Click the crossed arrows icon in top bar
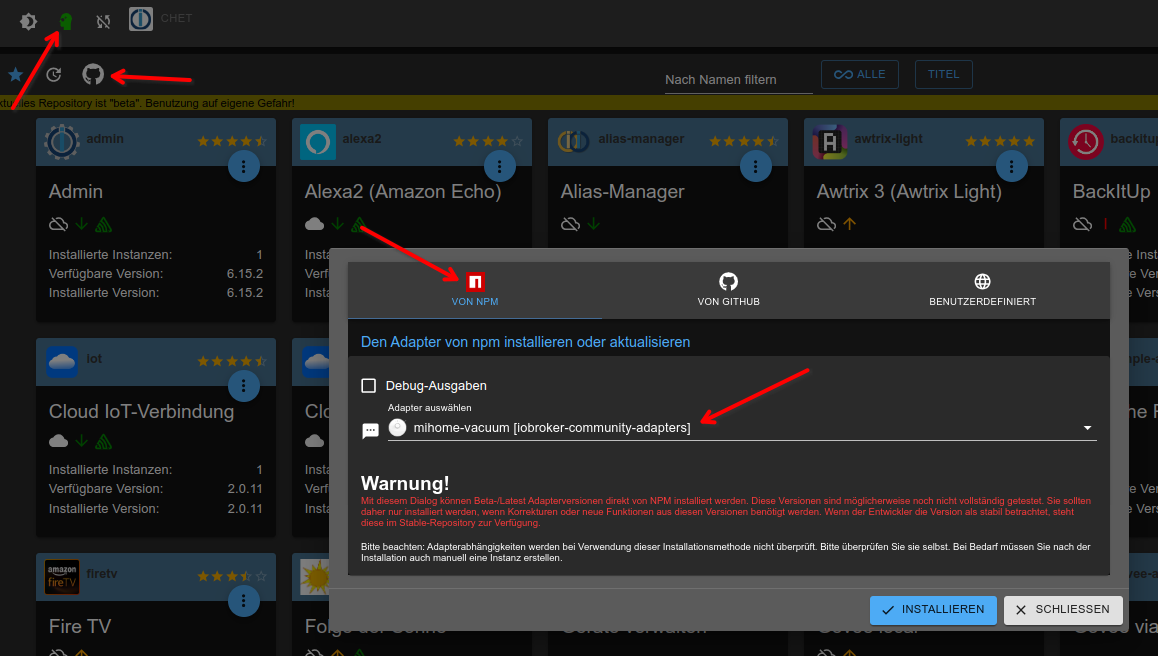The width and height of the screenshot is (1158, 656). 103,21
